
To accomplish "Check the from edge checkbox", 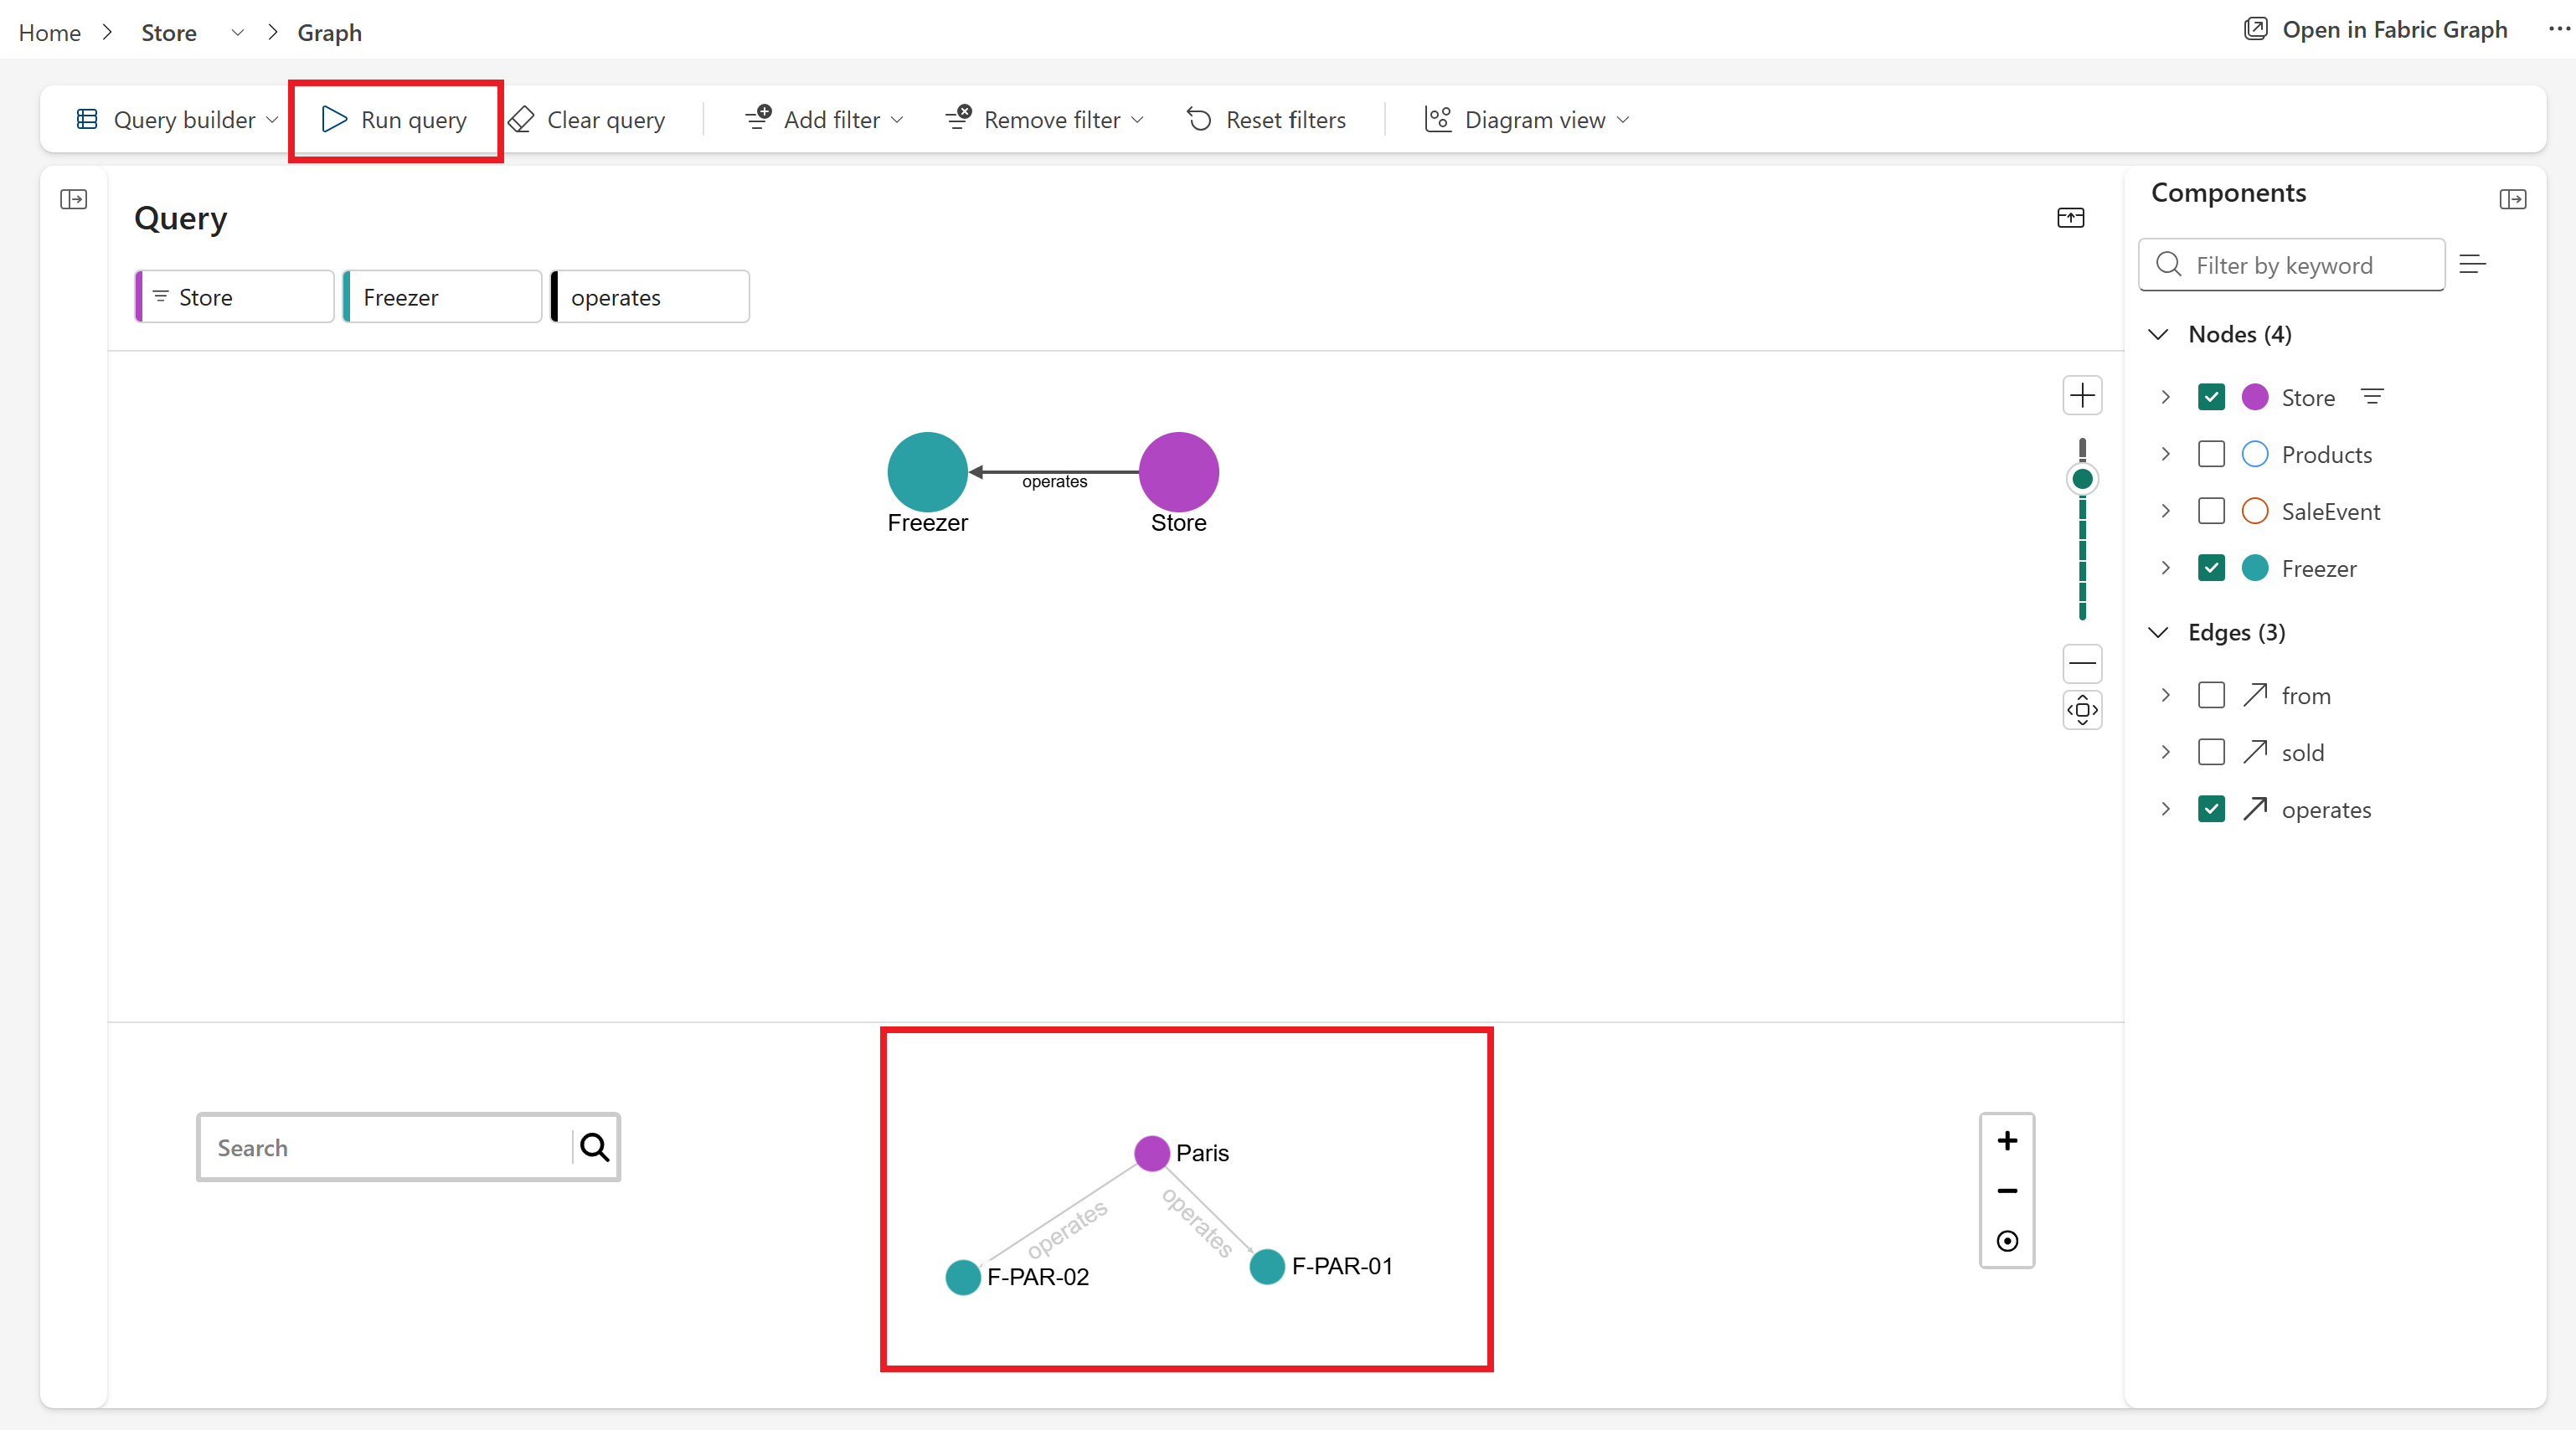I will click(x=2211, y=695).
